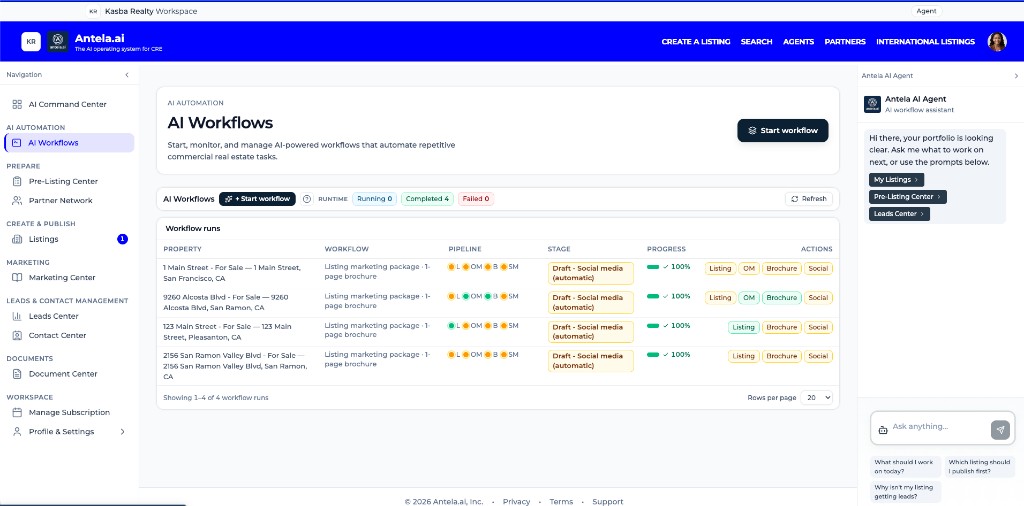Open AGENTS menu item
This screenshot has width=1024, height=506.
(x=798, y=42)
